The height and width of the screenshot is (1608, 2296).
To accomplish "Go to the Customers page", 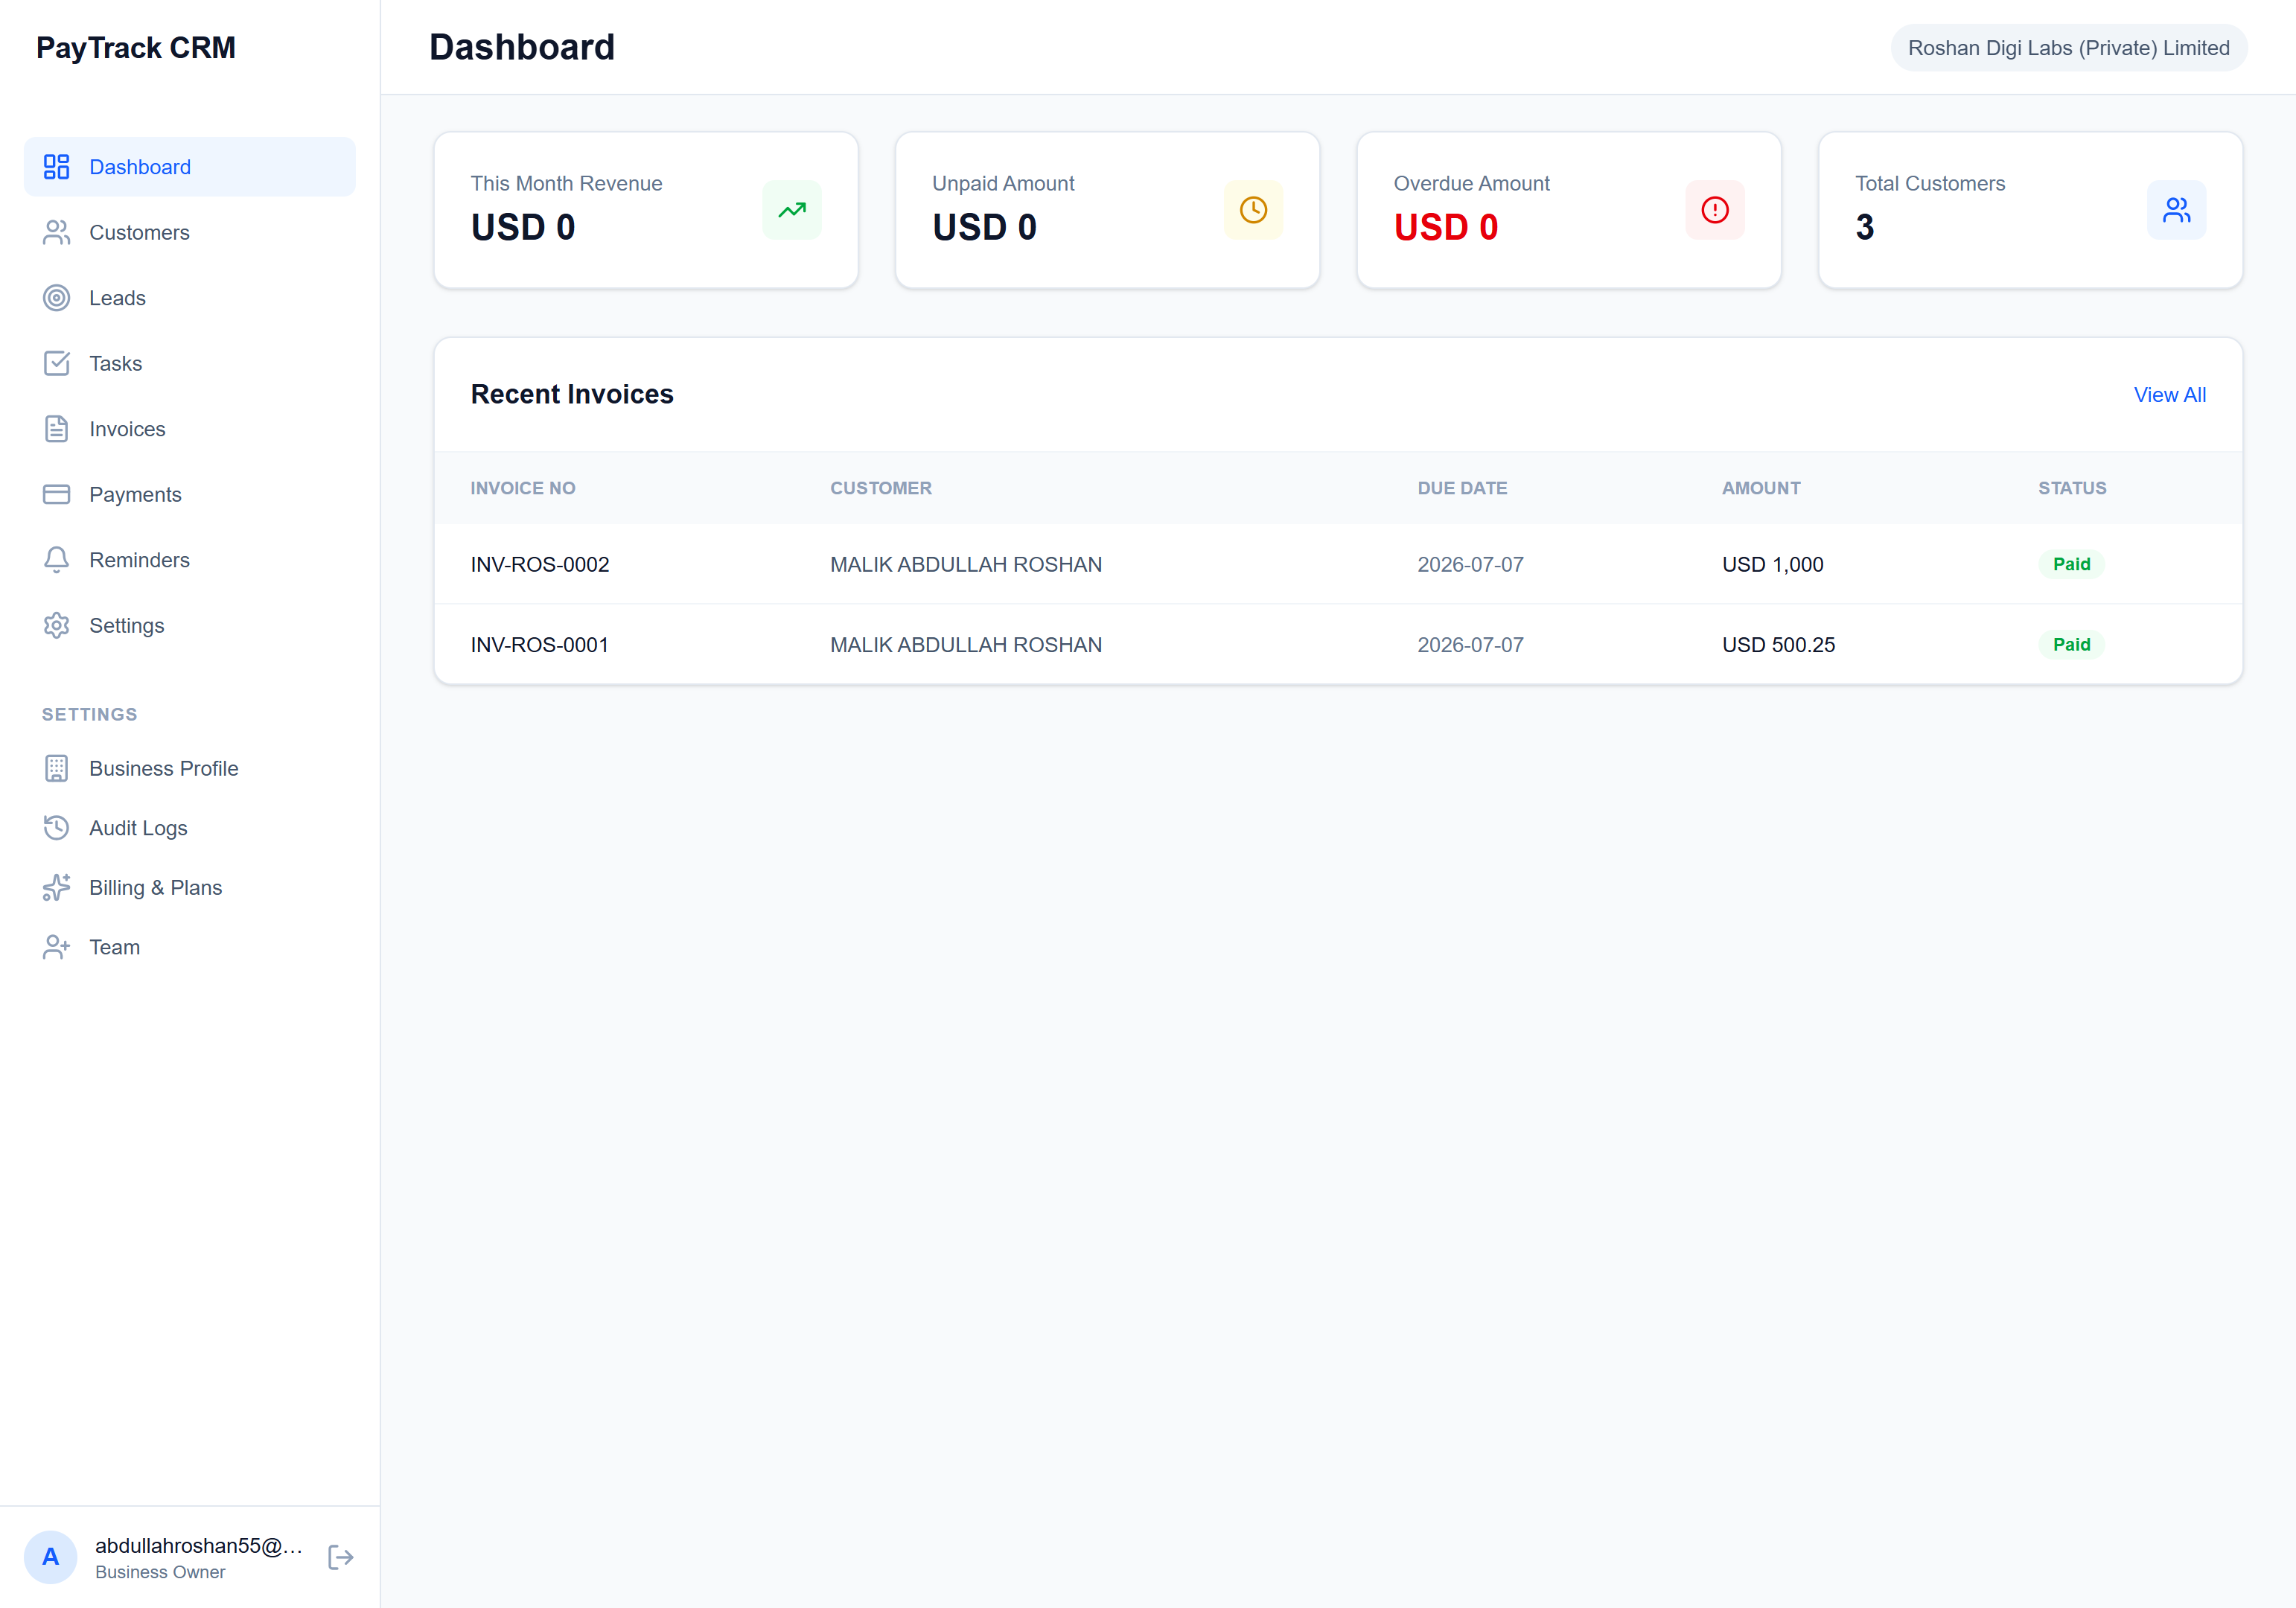I will 189,232.
